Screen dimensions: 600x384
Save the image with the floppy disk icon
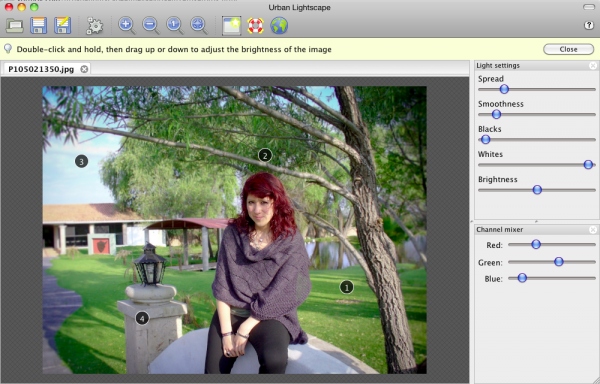pos(38,26)
